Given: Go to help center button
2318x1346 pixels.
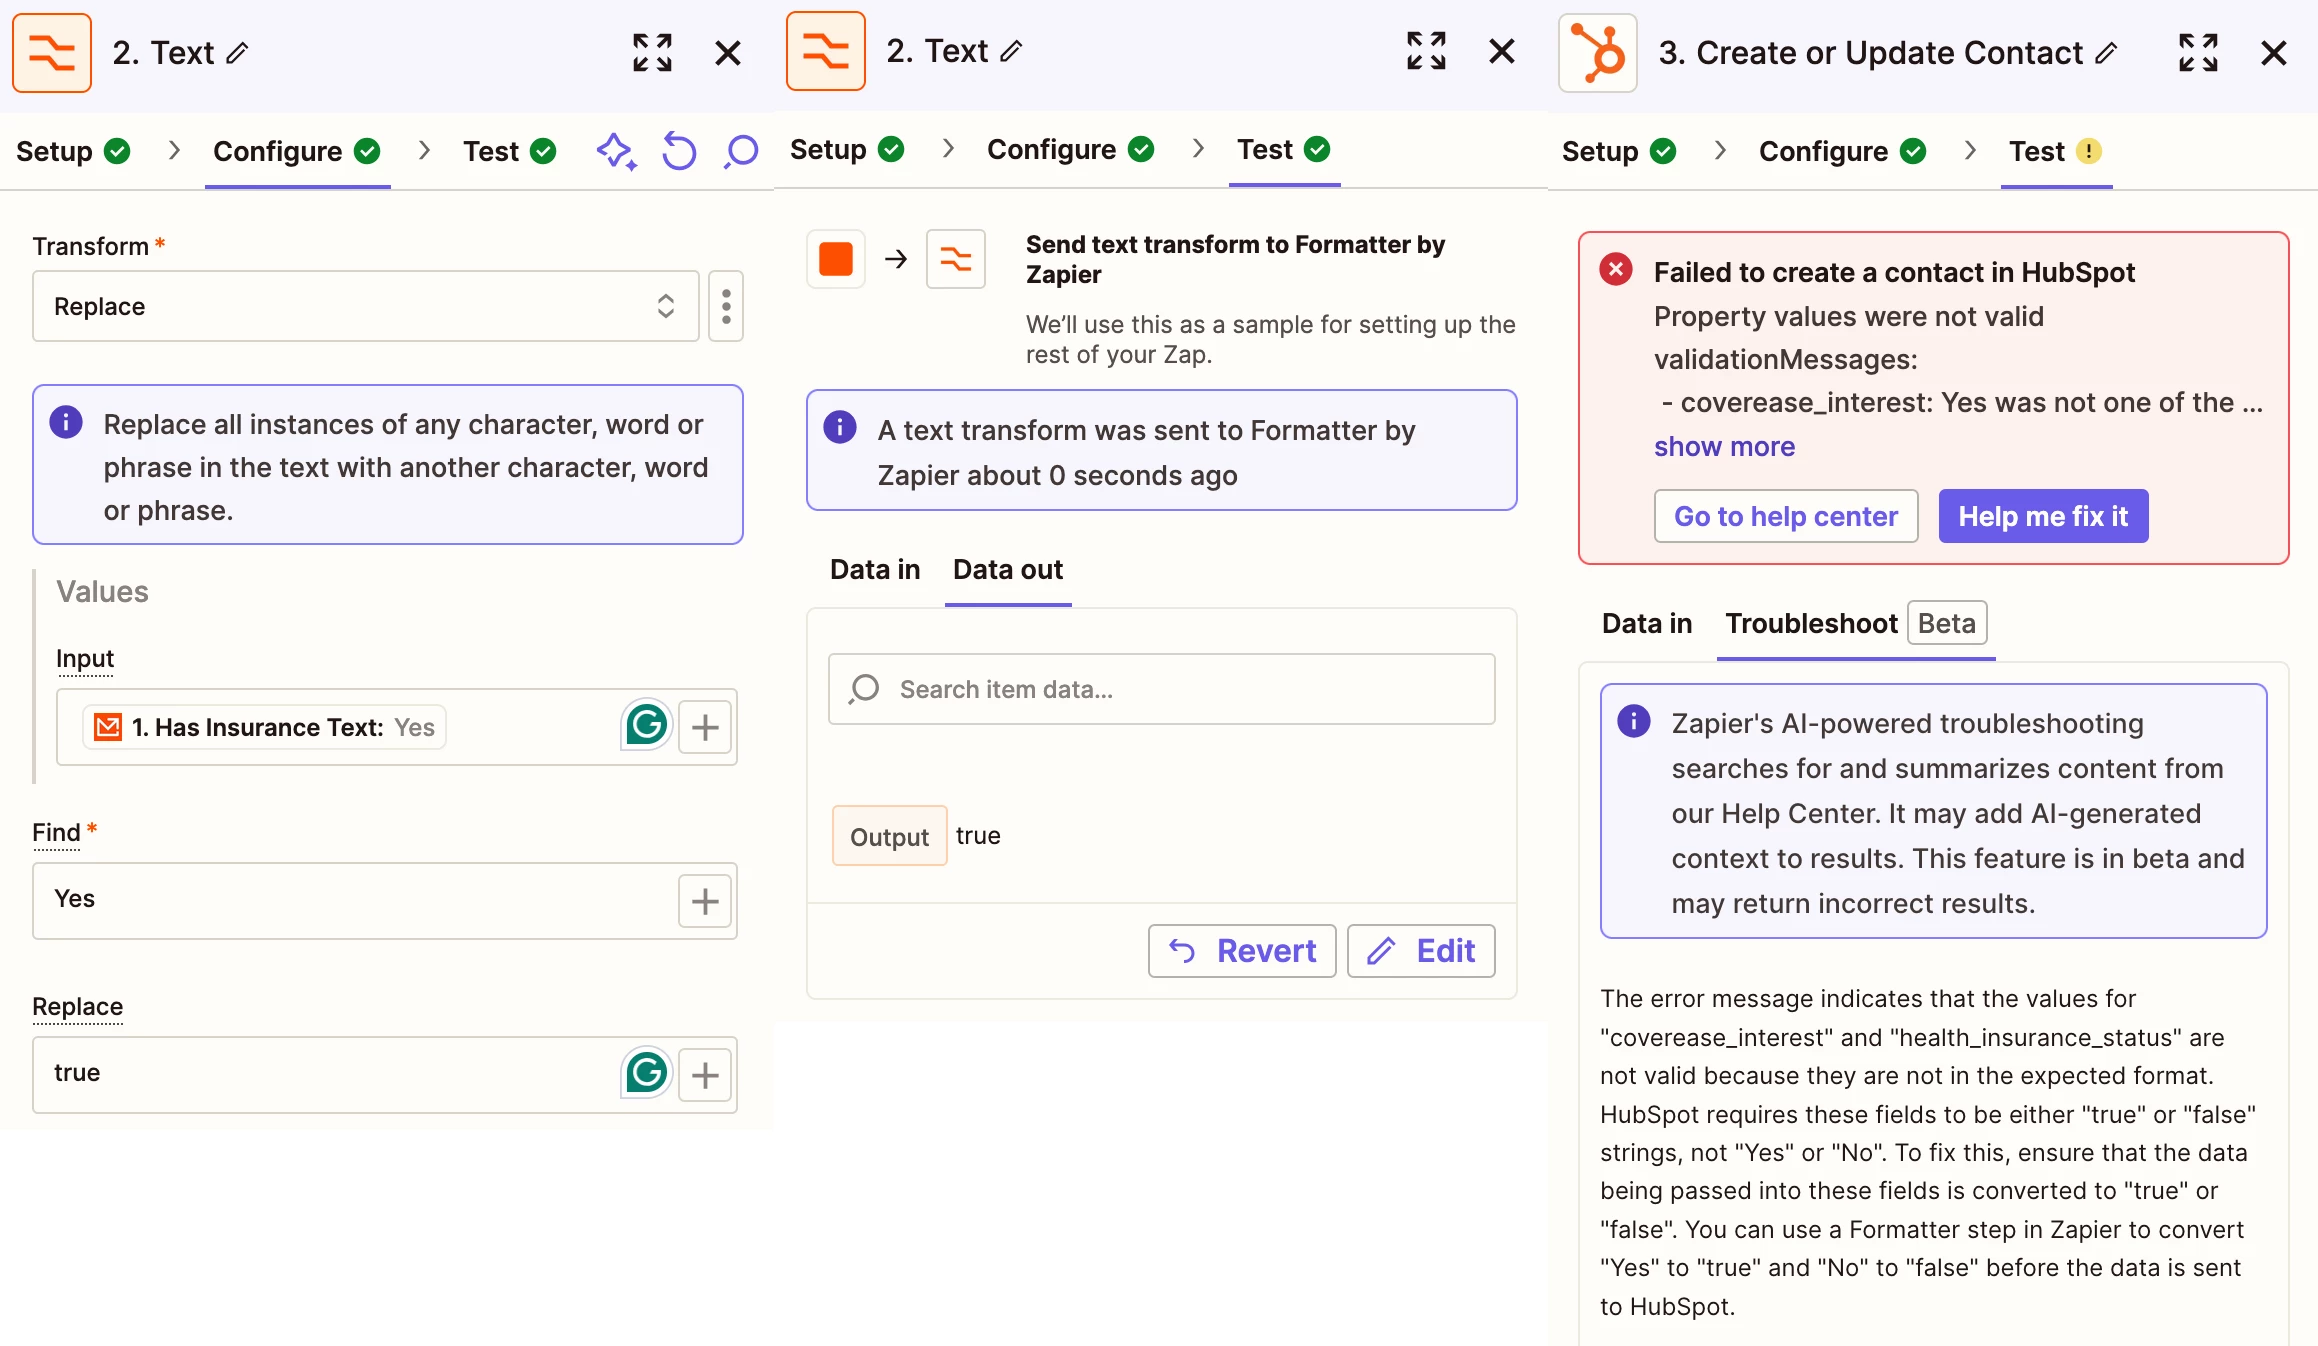Looking at the screenshot, I should tap(1785, 516).
